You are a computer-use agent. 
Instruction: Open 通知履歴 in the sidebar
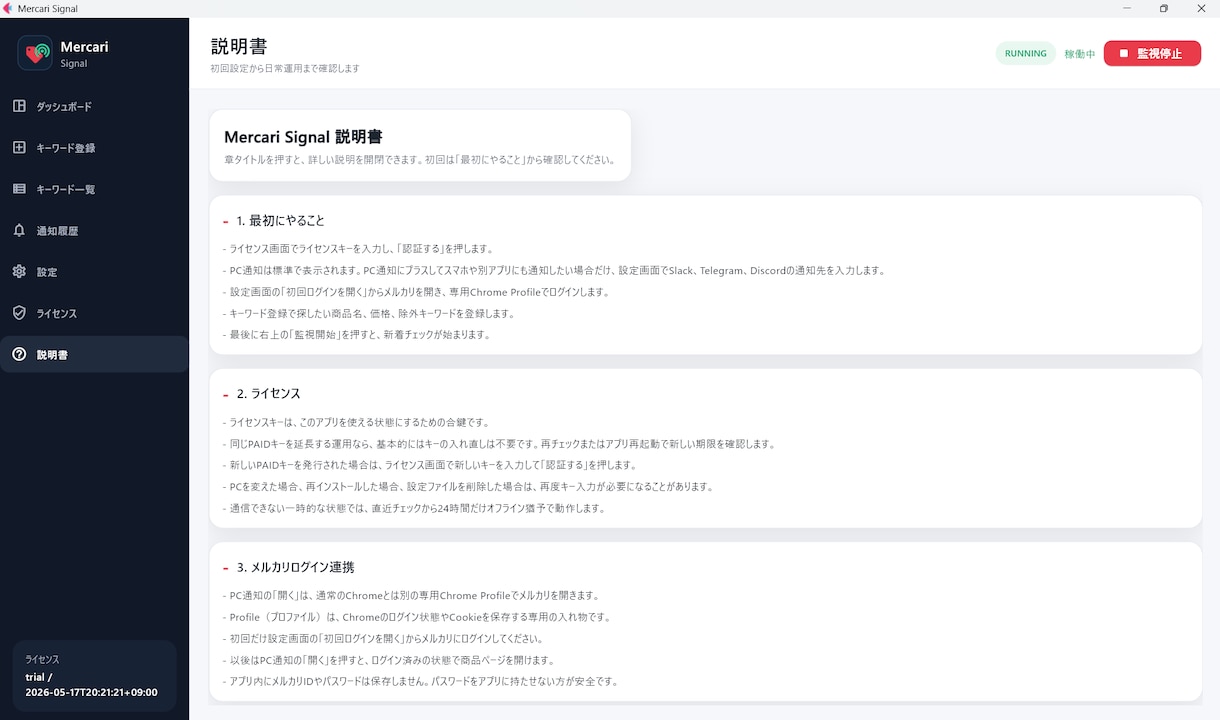coord(94,231)
